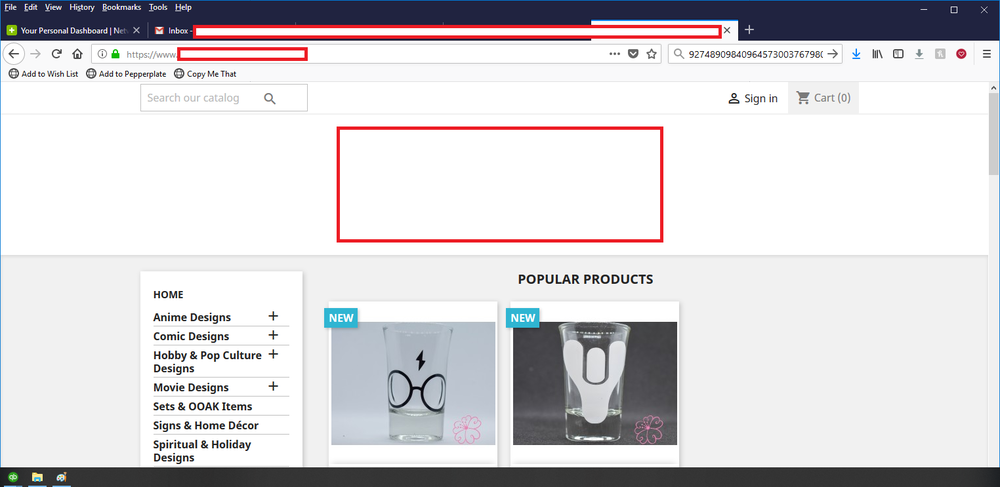Open Movie Designs category link
Screen dimensions: 1000x487
[x=191, y=387]
